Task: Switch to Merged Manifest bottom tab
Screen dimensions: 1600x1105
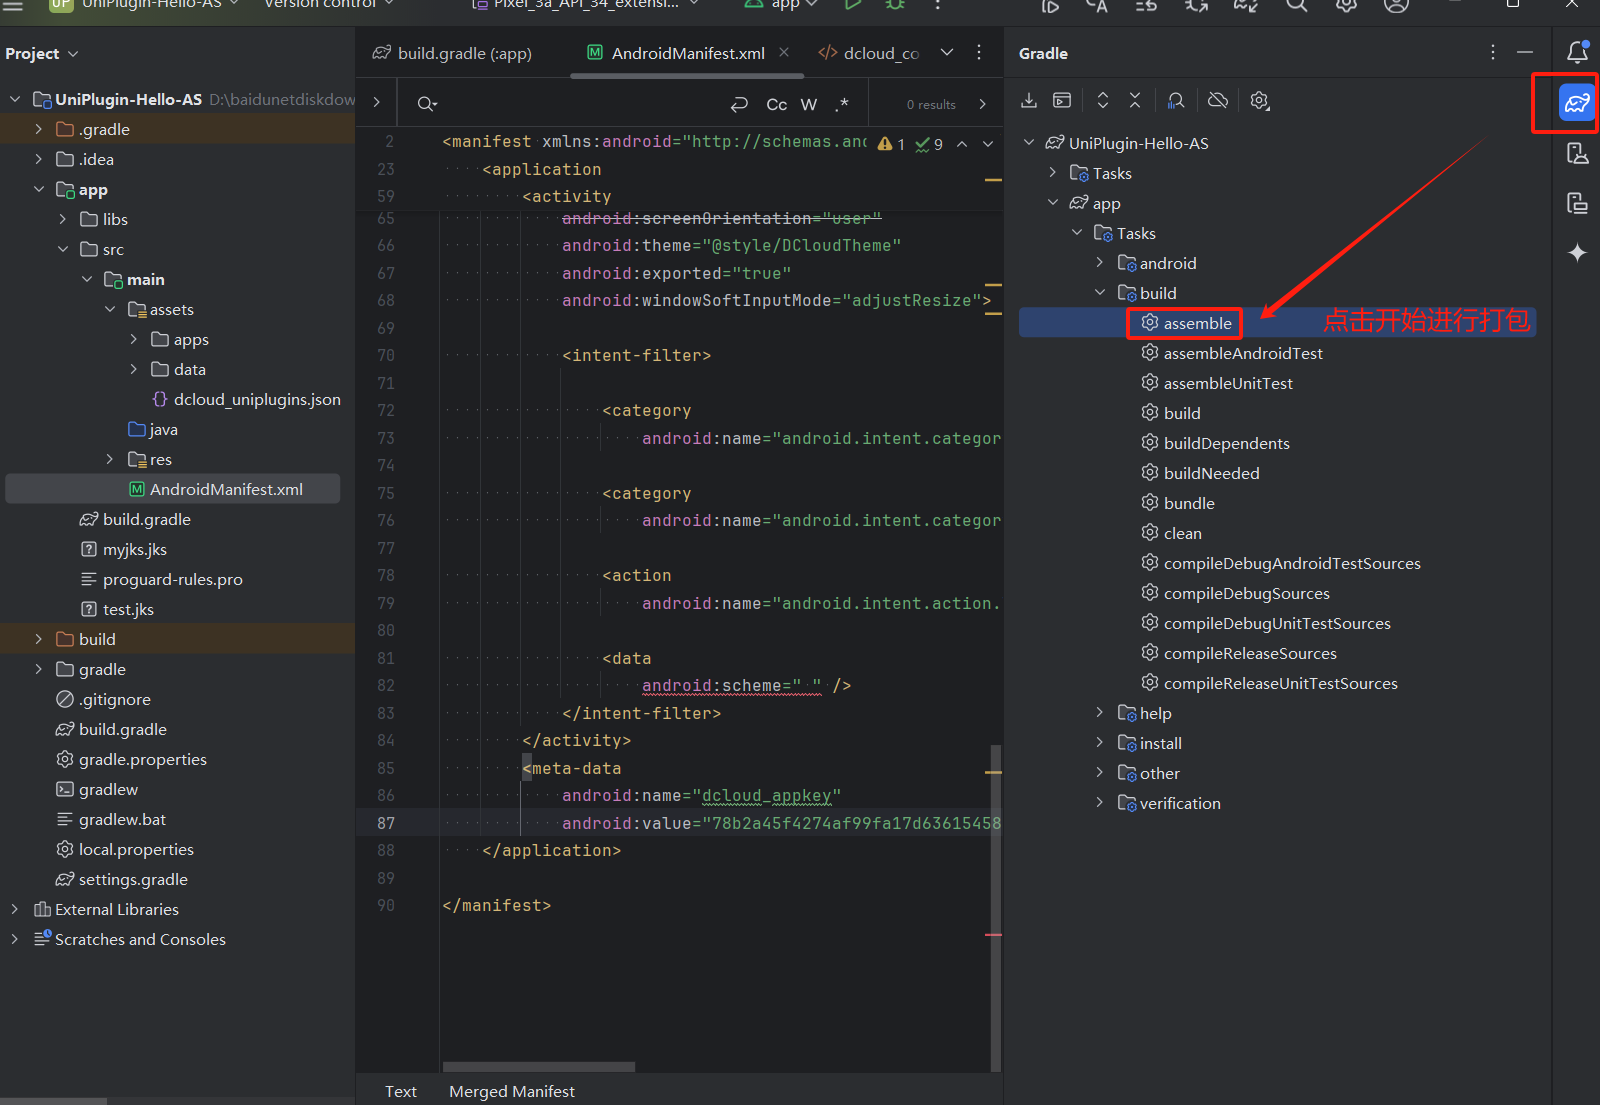Action: pos(512,1091)
